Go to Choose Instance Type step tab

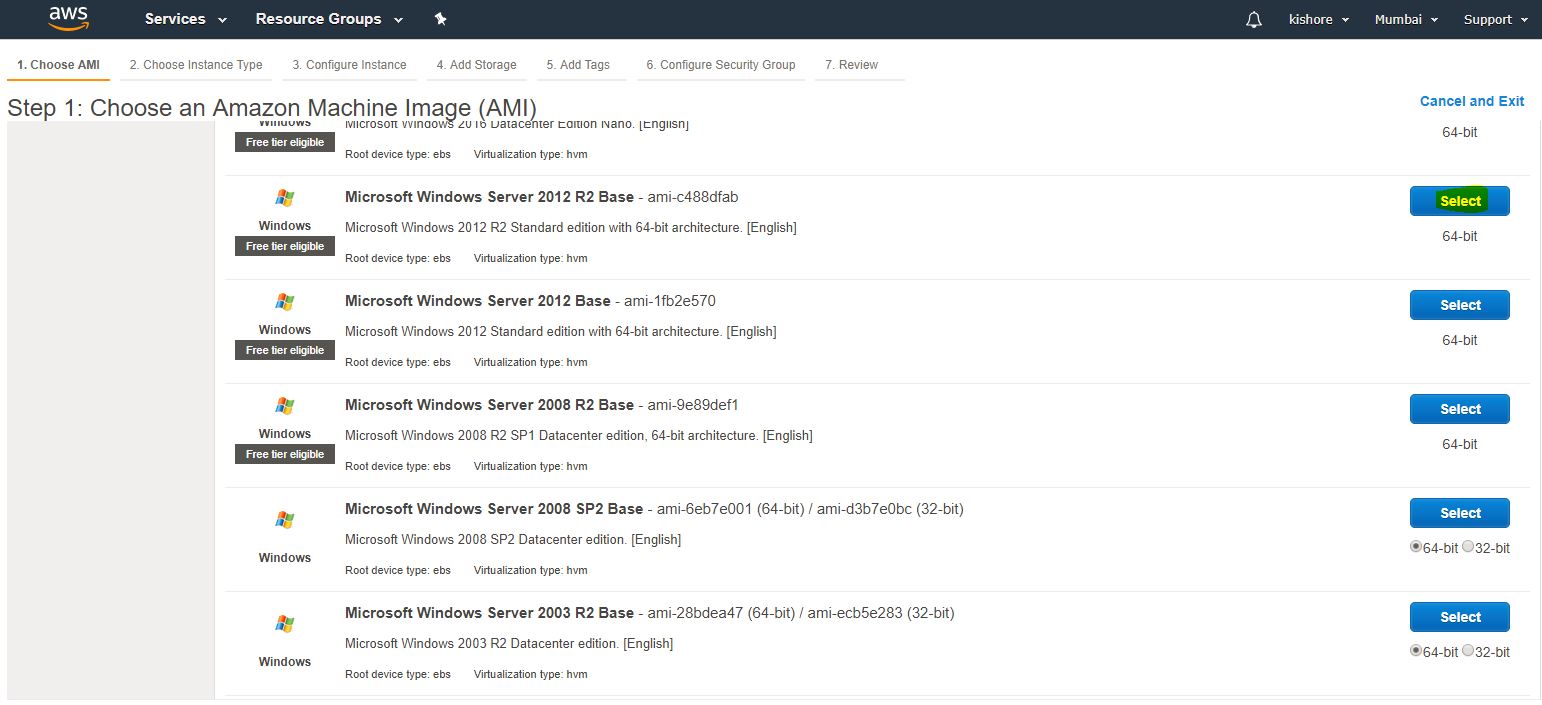coord(196,65)
